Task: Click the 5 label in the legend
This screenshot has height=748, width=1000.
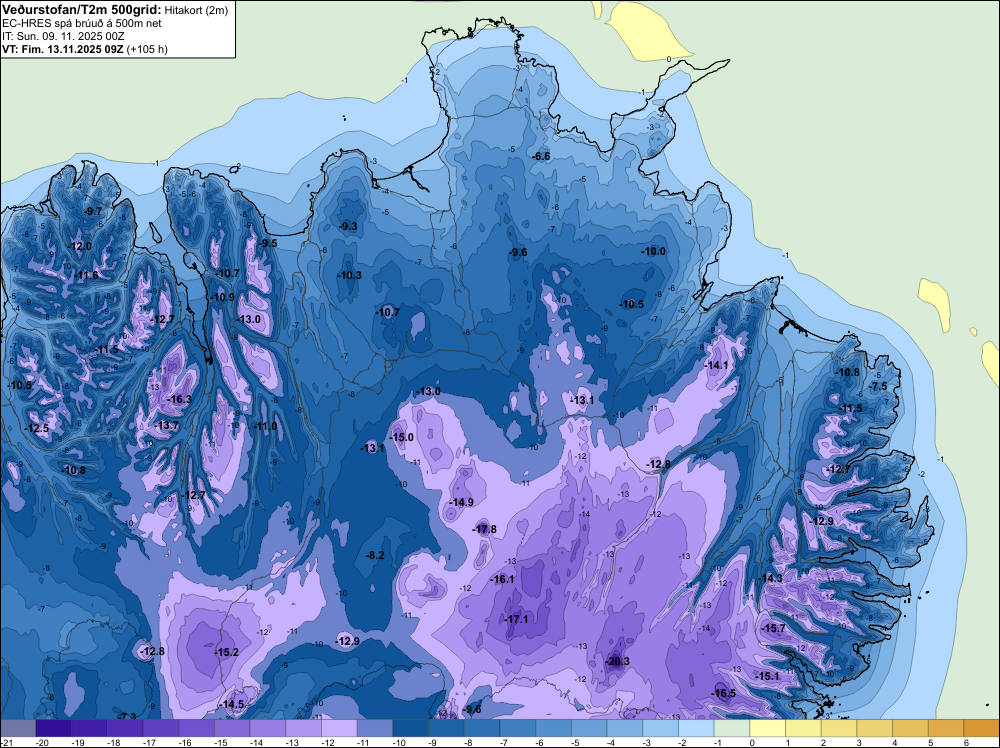Action: tap(930, 742)
